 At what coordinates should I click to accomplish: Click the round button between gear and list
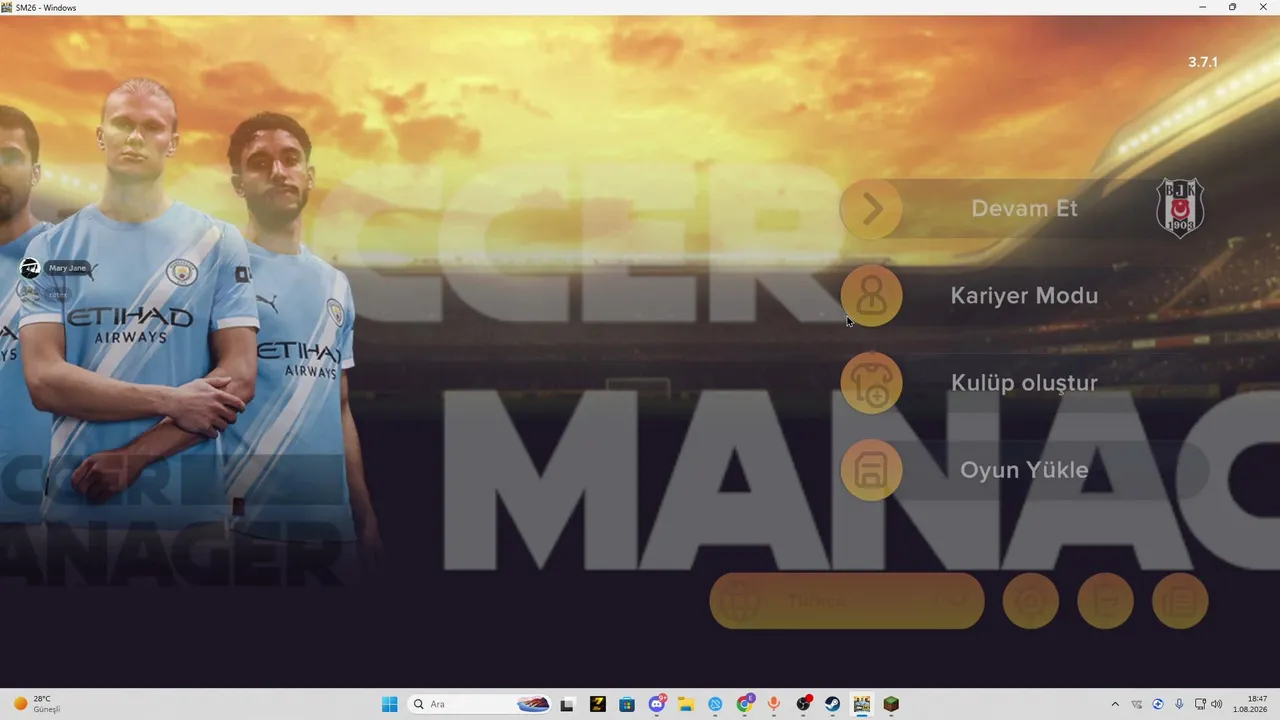1105,601
